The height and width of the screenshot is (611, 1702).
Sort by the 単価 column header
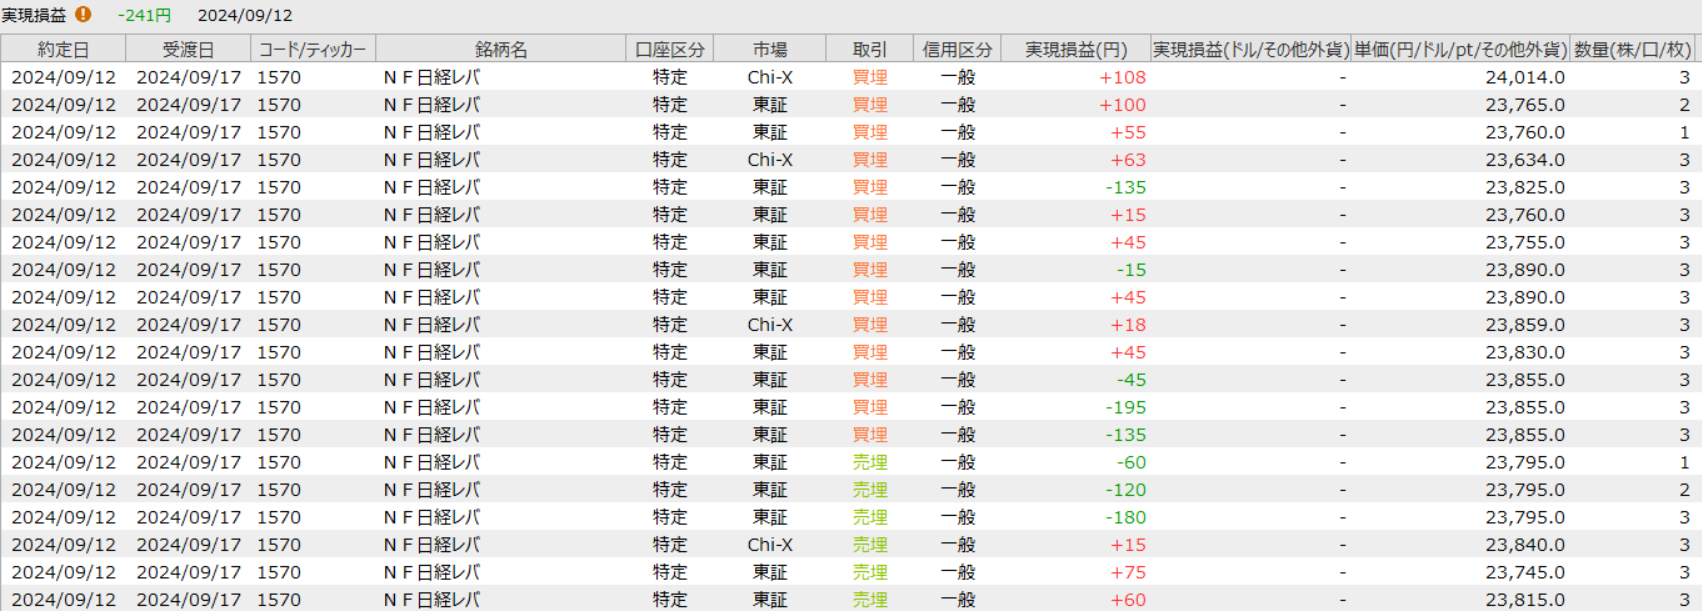click(x=1460, y=49)
